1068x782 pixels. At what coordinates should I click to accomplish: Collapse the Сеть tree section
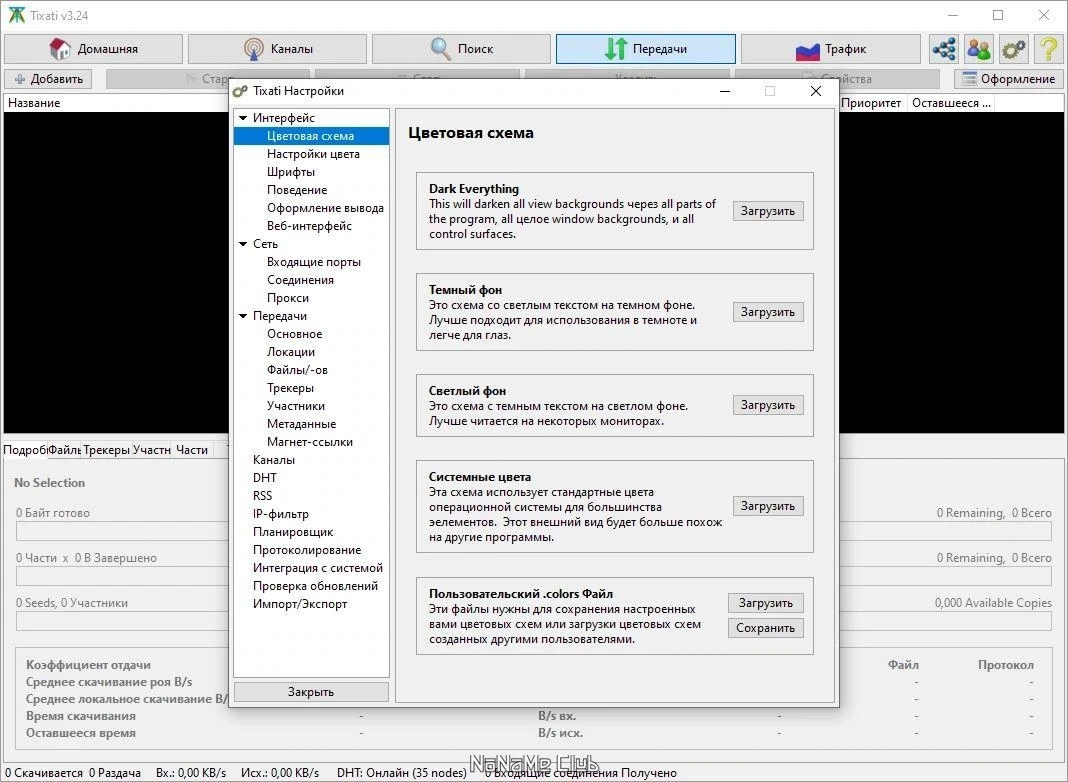[x=243, y=244]
